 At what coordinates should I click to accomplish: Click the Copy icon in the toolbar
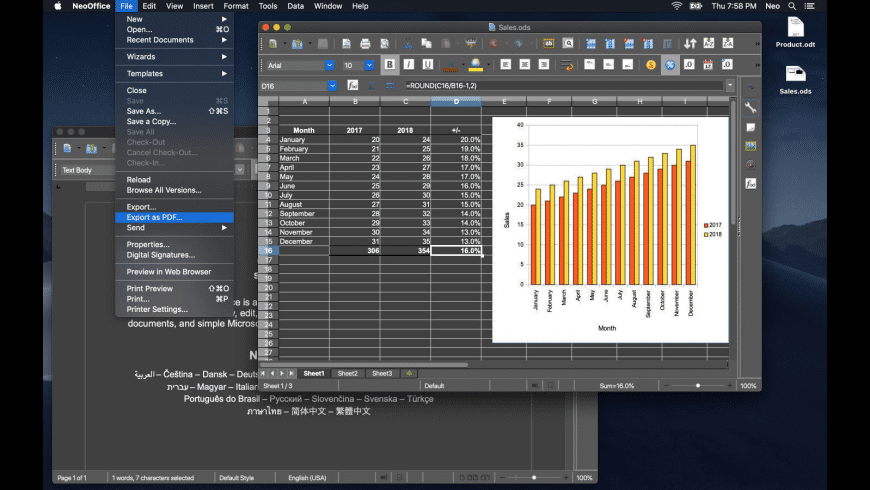click(x=426, y=43)
